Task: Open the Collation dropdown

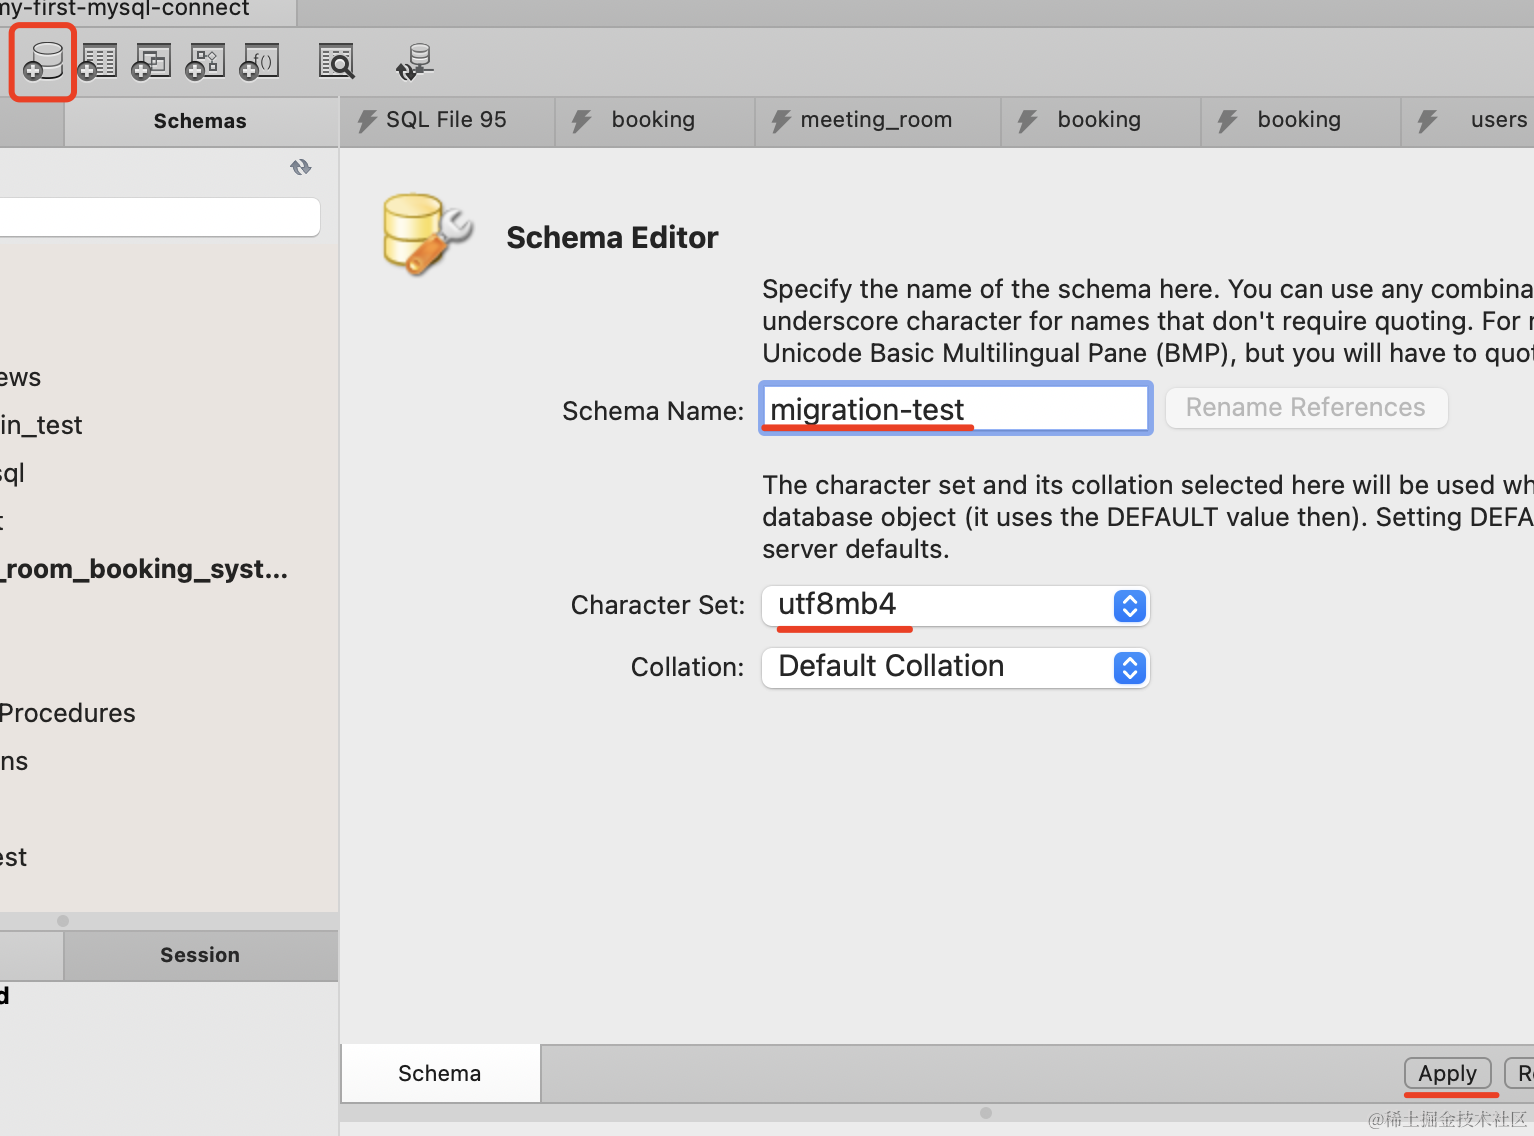Action: (956, 668)
